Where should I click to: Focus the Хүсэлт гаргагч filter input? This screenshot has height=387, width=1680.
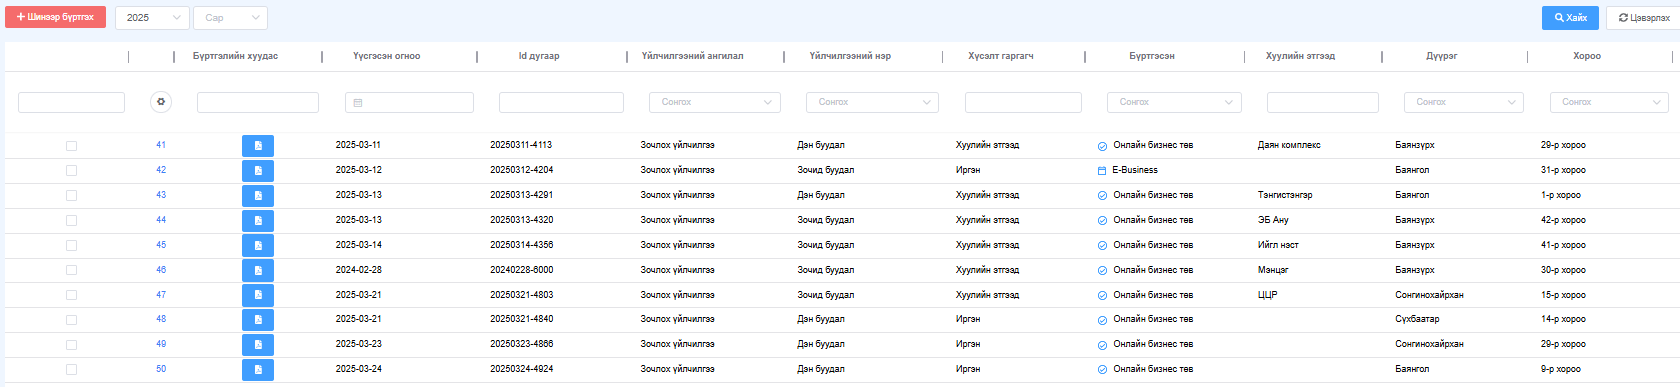[1023, 102]
